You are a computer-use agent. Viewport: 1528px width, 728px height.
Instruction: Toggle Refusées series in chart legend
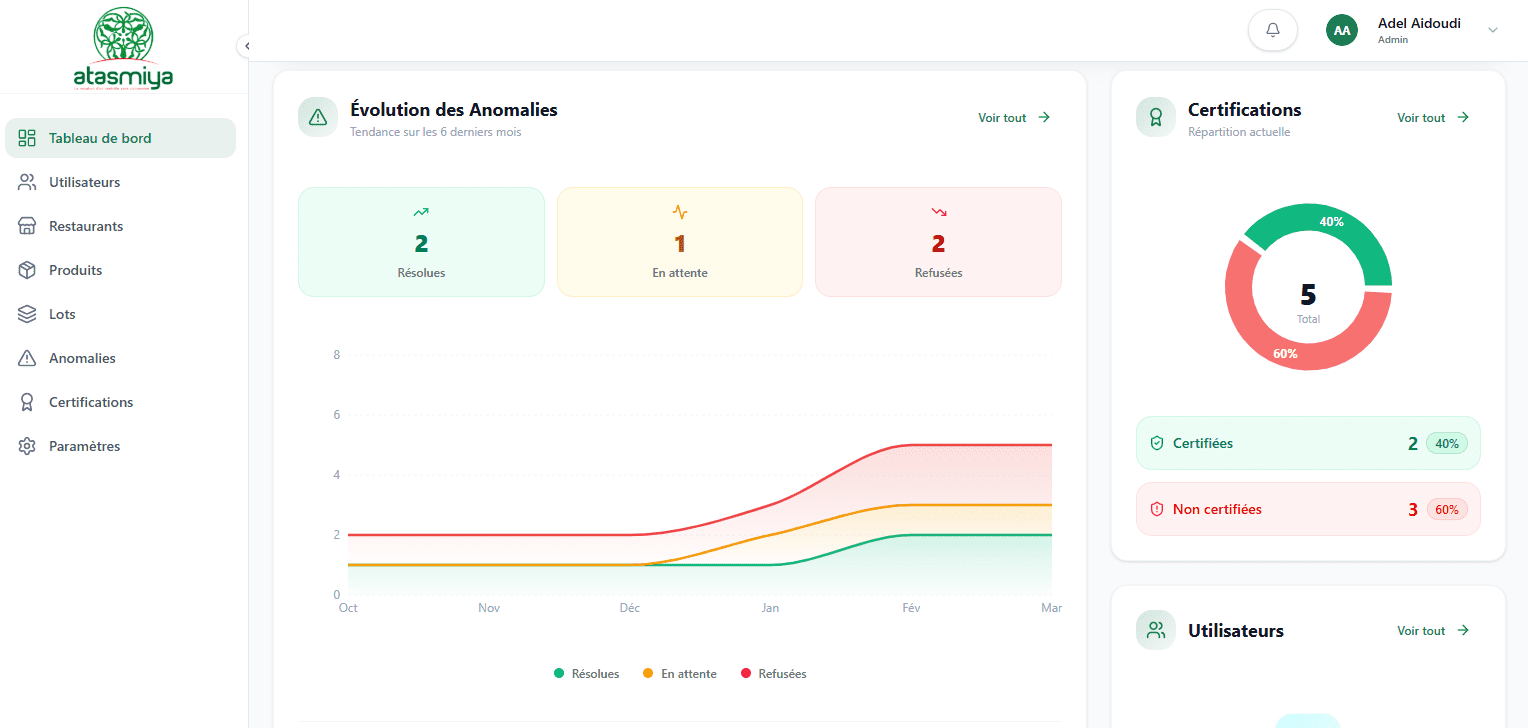[773, 674]
